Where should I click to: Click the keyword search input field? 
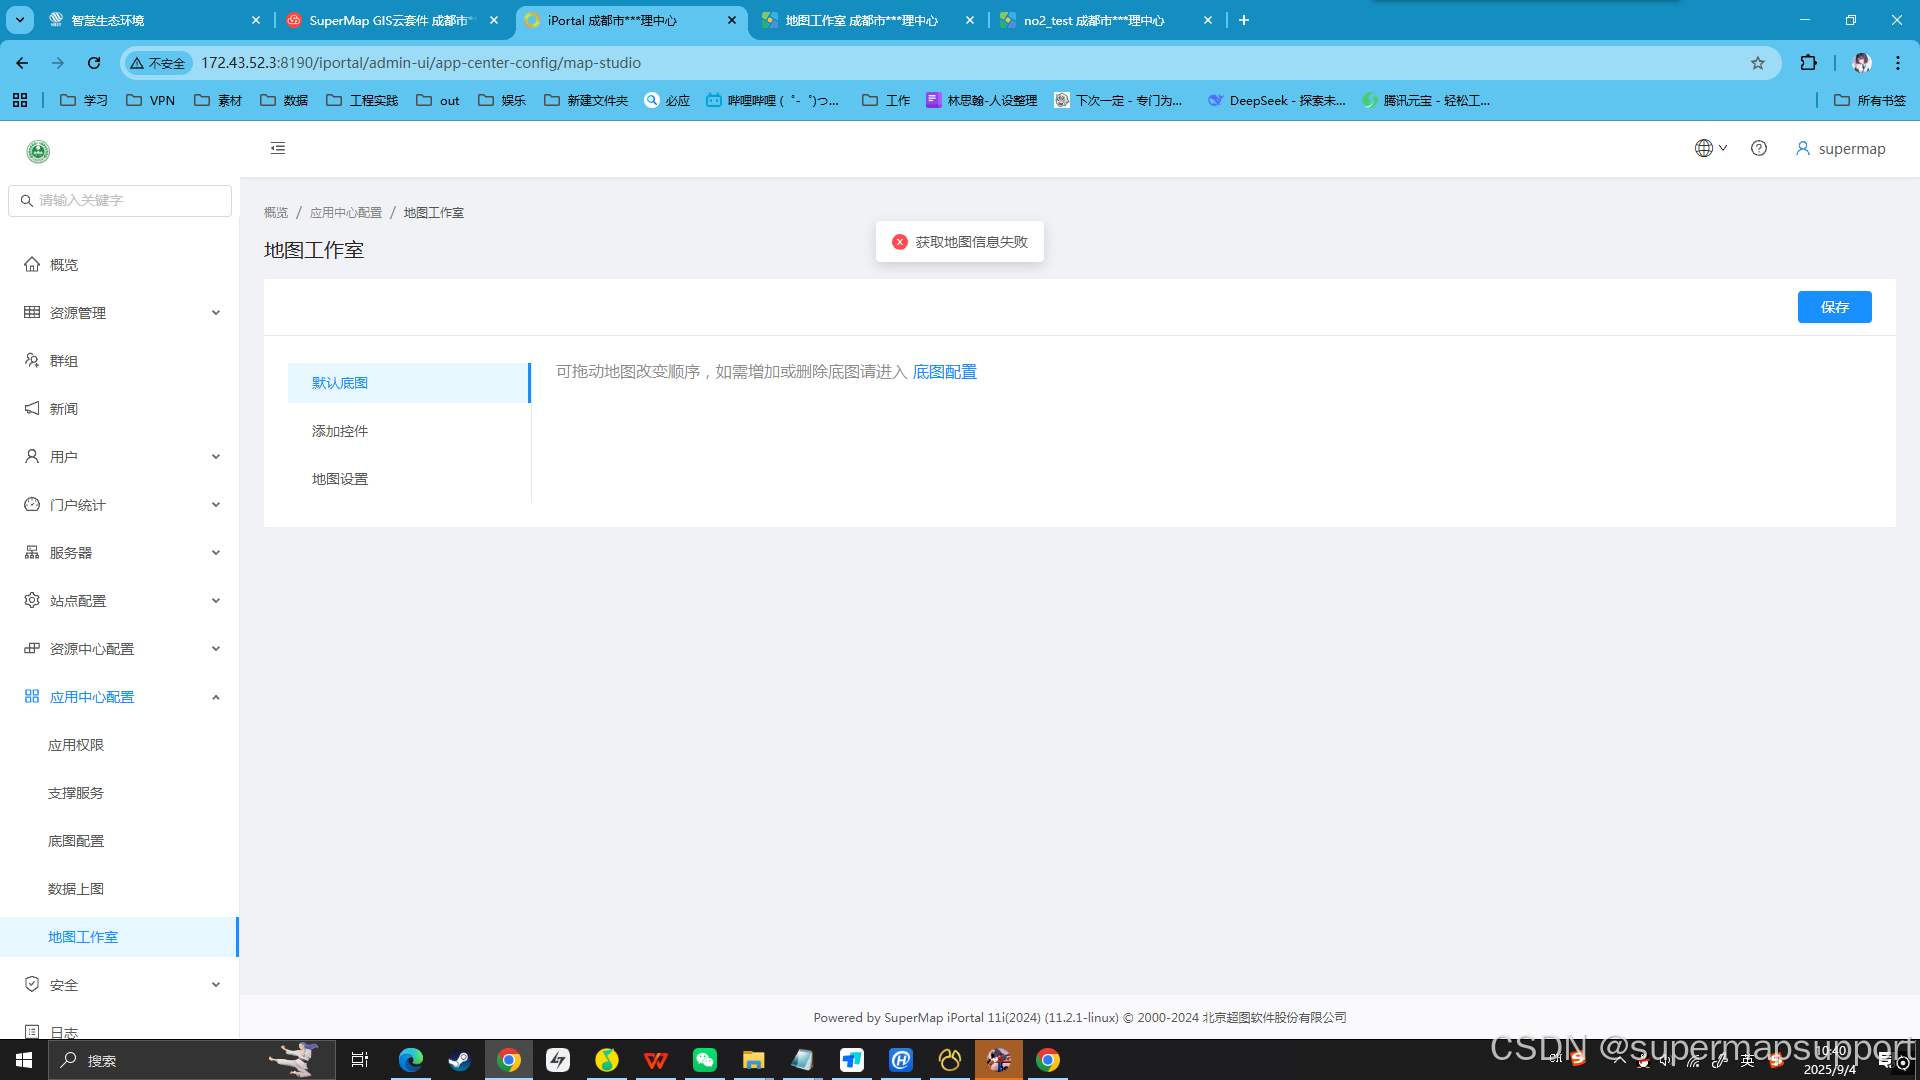coord(120,200)
